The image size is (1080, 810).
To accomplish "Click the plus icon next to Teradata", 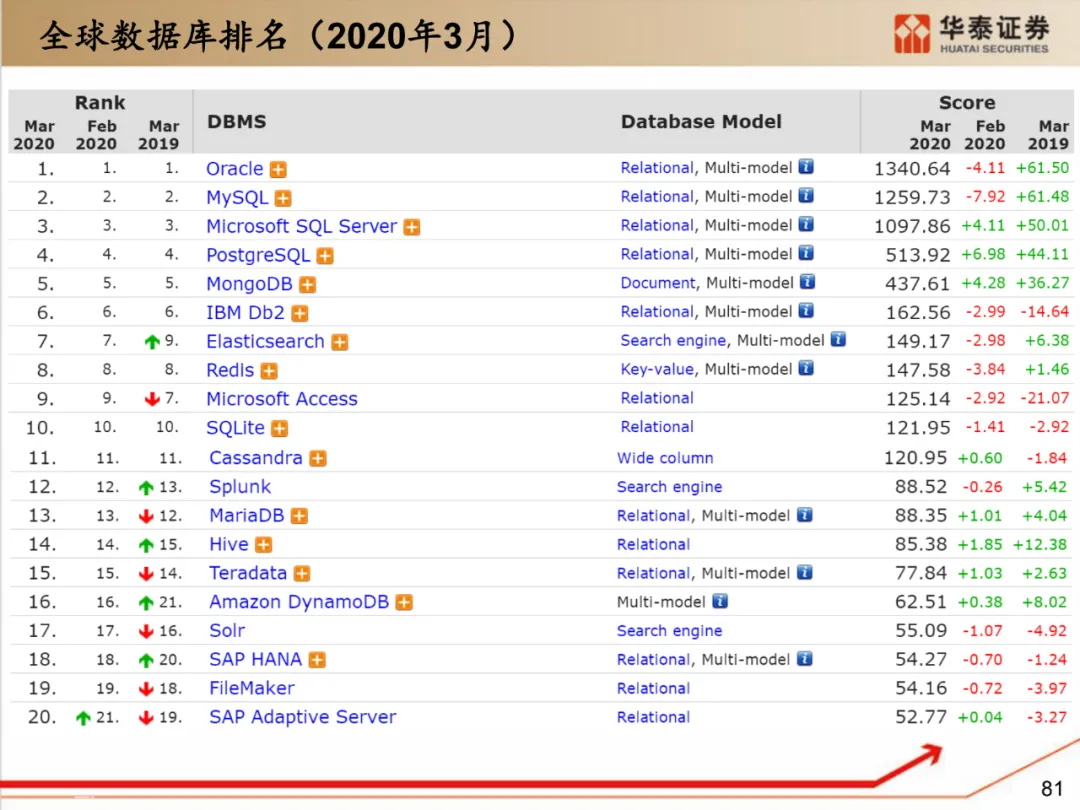I will click(302, 574).
